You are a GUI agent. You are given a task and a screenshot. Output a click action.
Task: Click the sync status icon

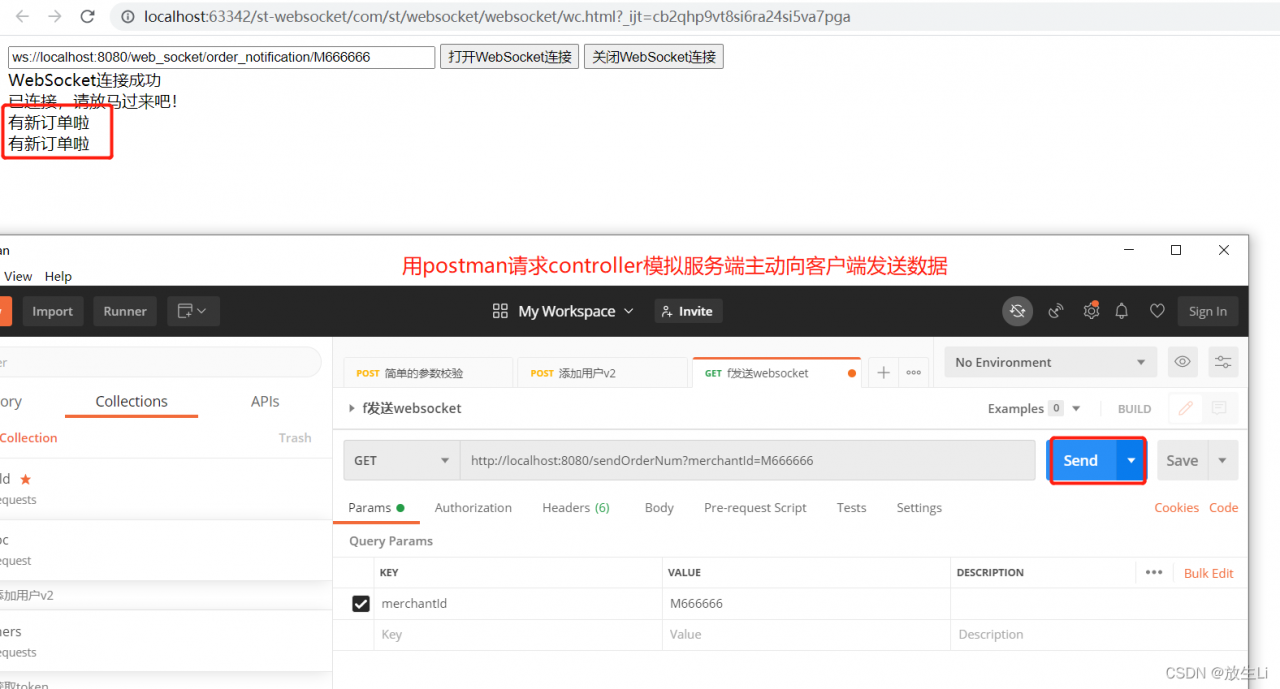[x=1017, y=311]
